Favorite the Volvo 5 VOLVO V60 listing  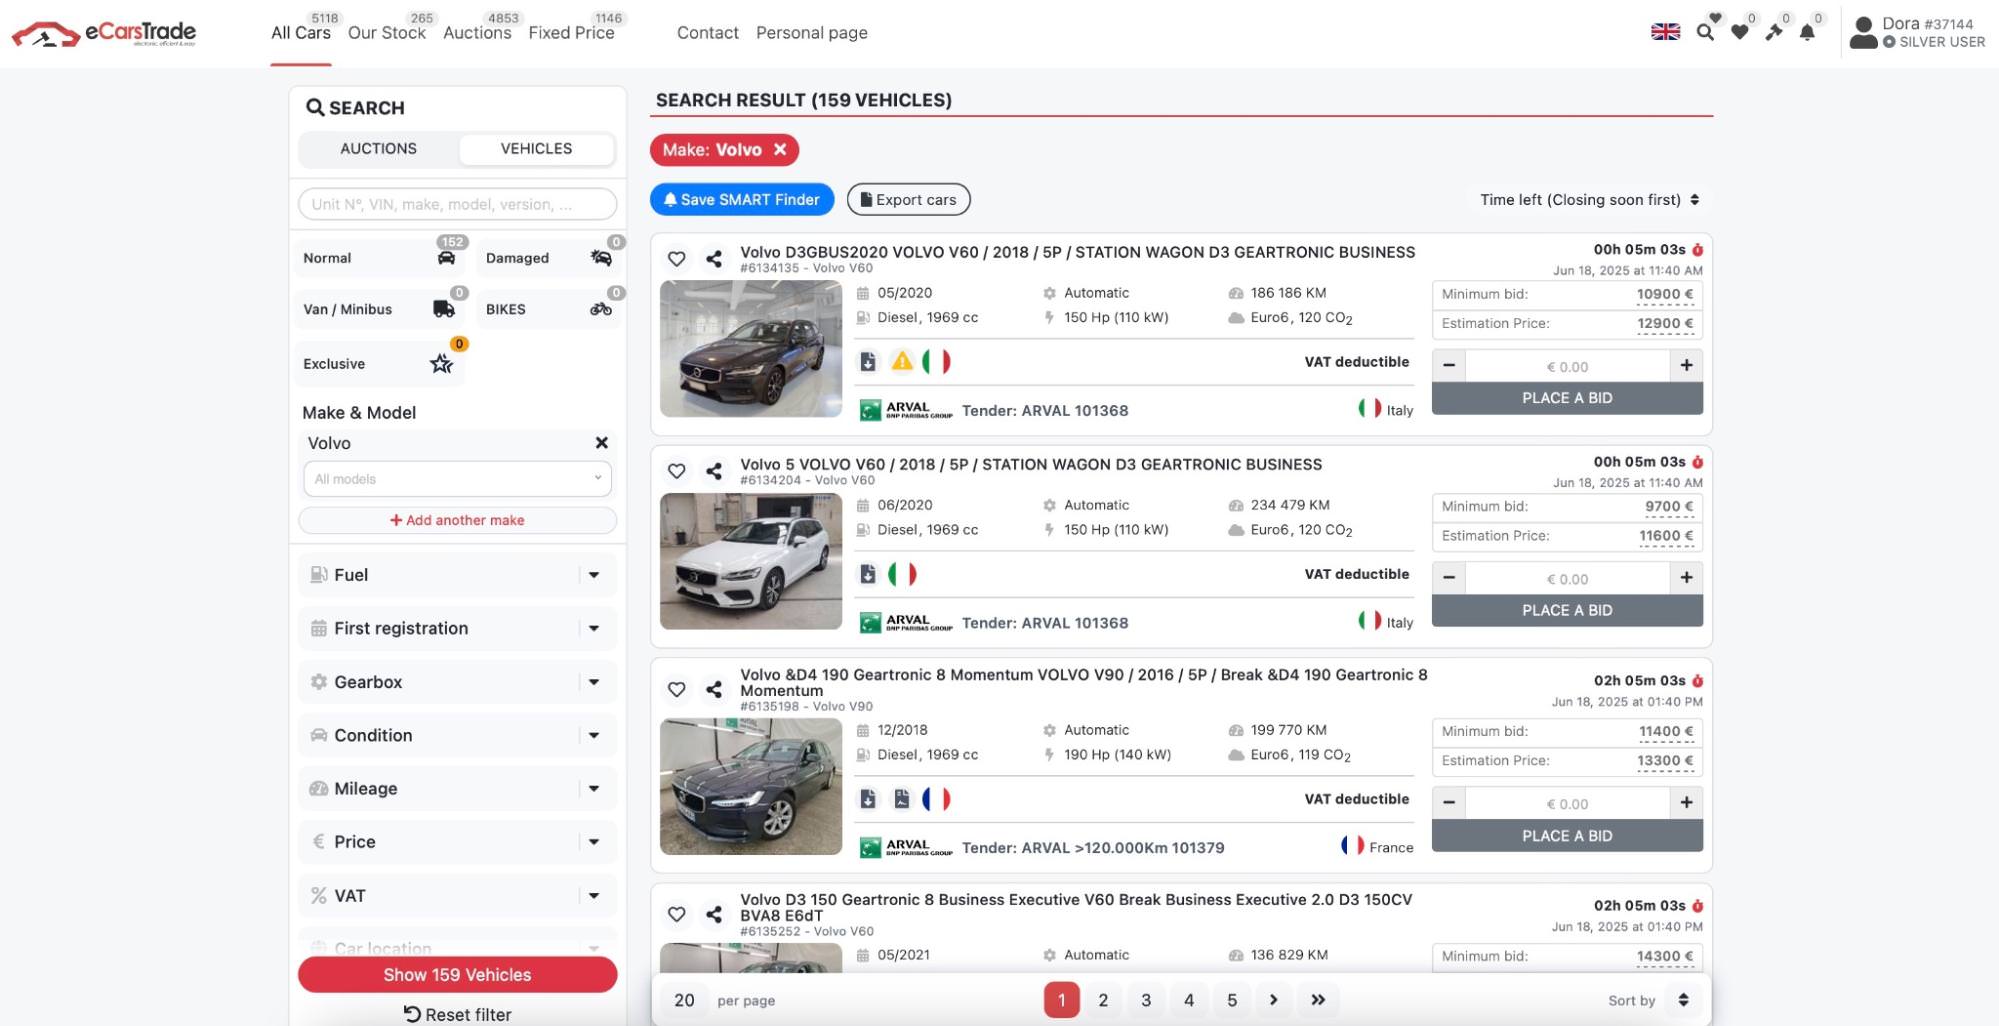point(677,471)
